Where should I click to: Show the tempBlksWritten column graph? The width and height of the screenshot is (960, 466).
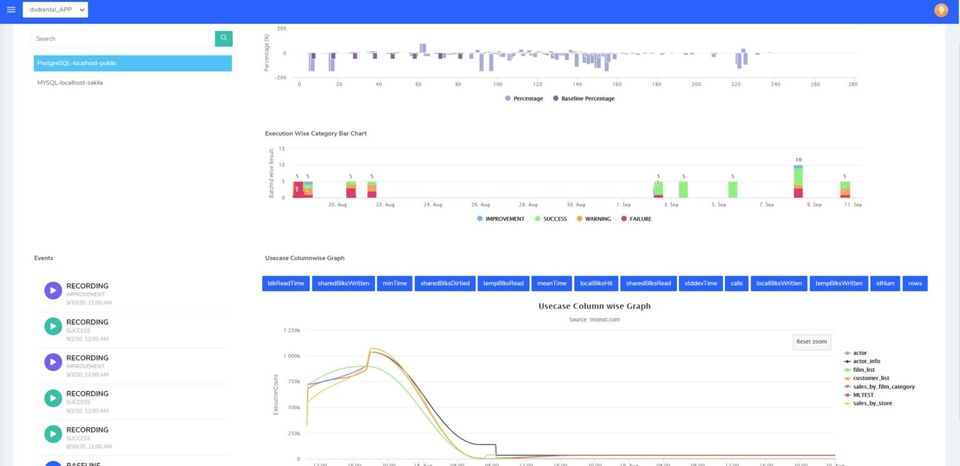839,284
